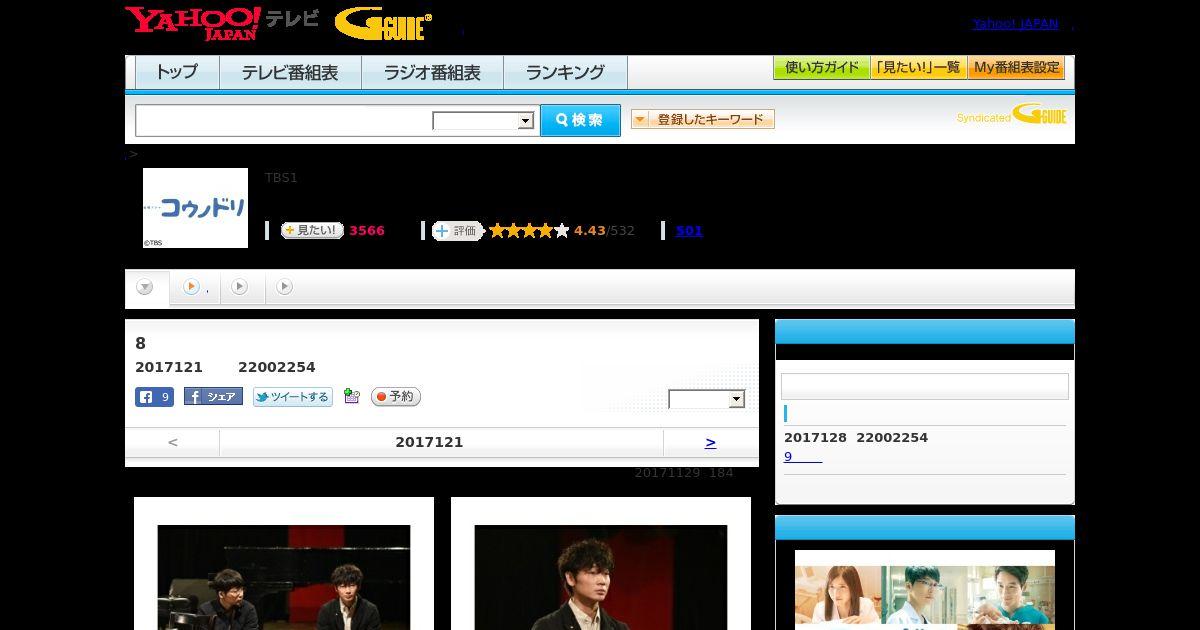1200x630 pixels.
Task: Open right photo of man in suit
Action: tap(601, 577)
